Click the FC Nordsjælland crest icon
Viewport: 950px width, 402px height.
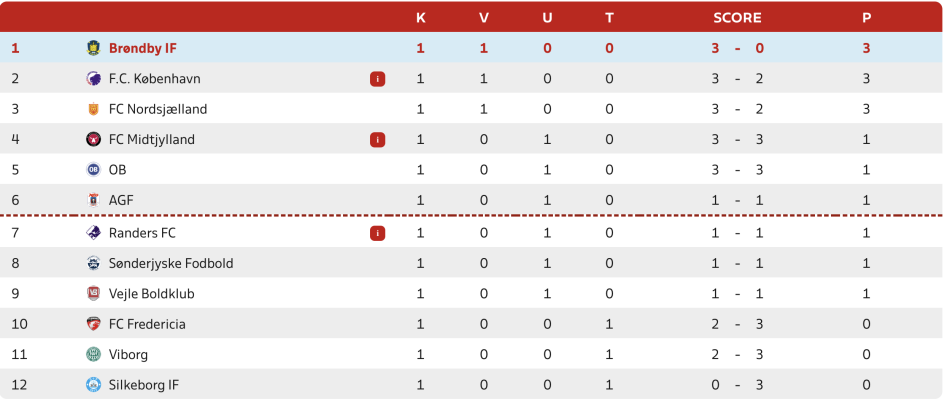tap(93, 110)
